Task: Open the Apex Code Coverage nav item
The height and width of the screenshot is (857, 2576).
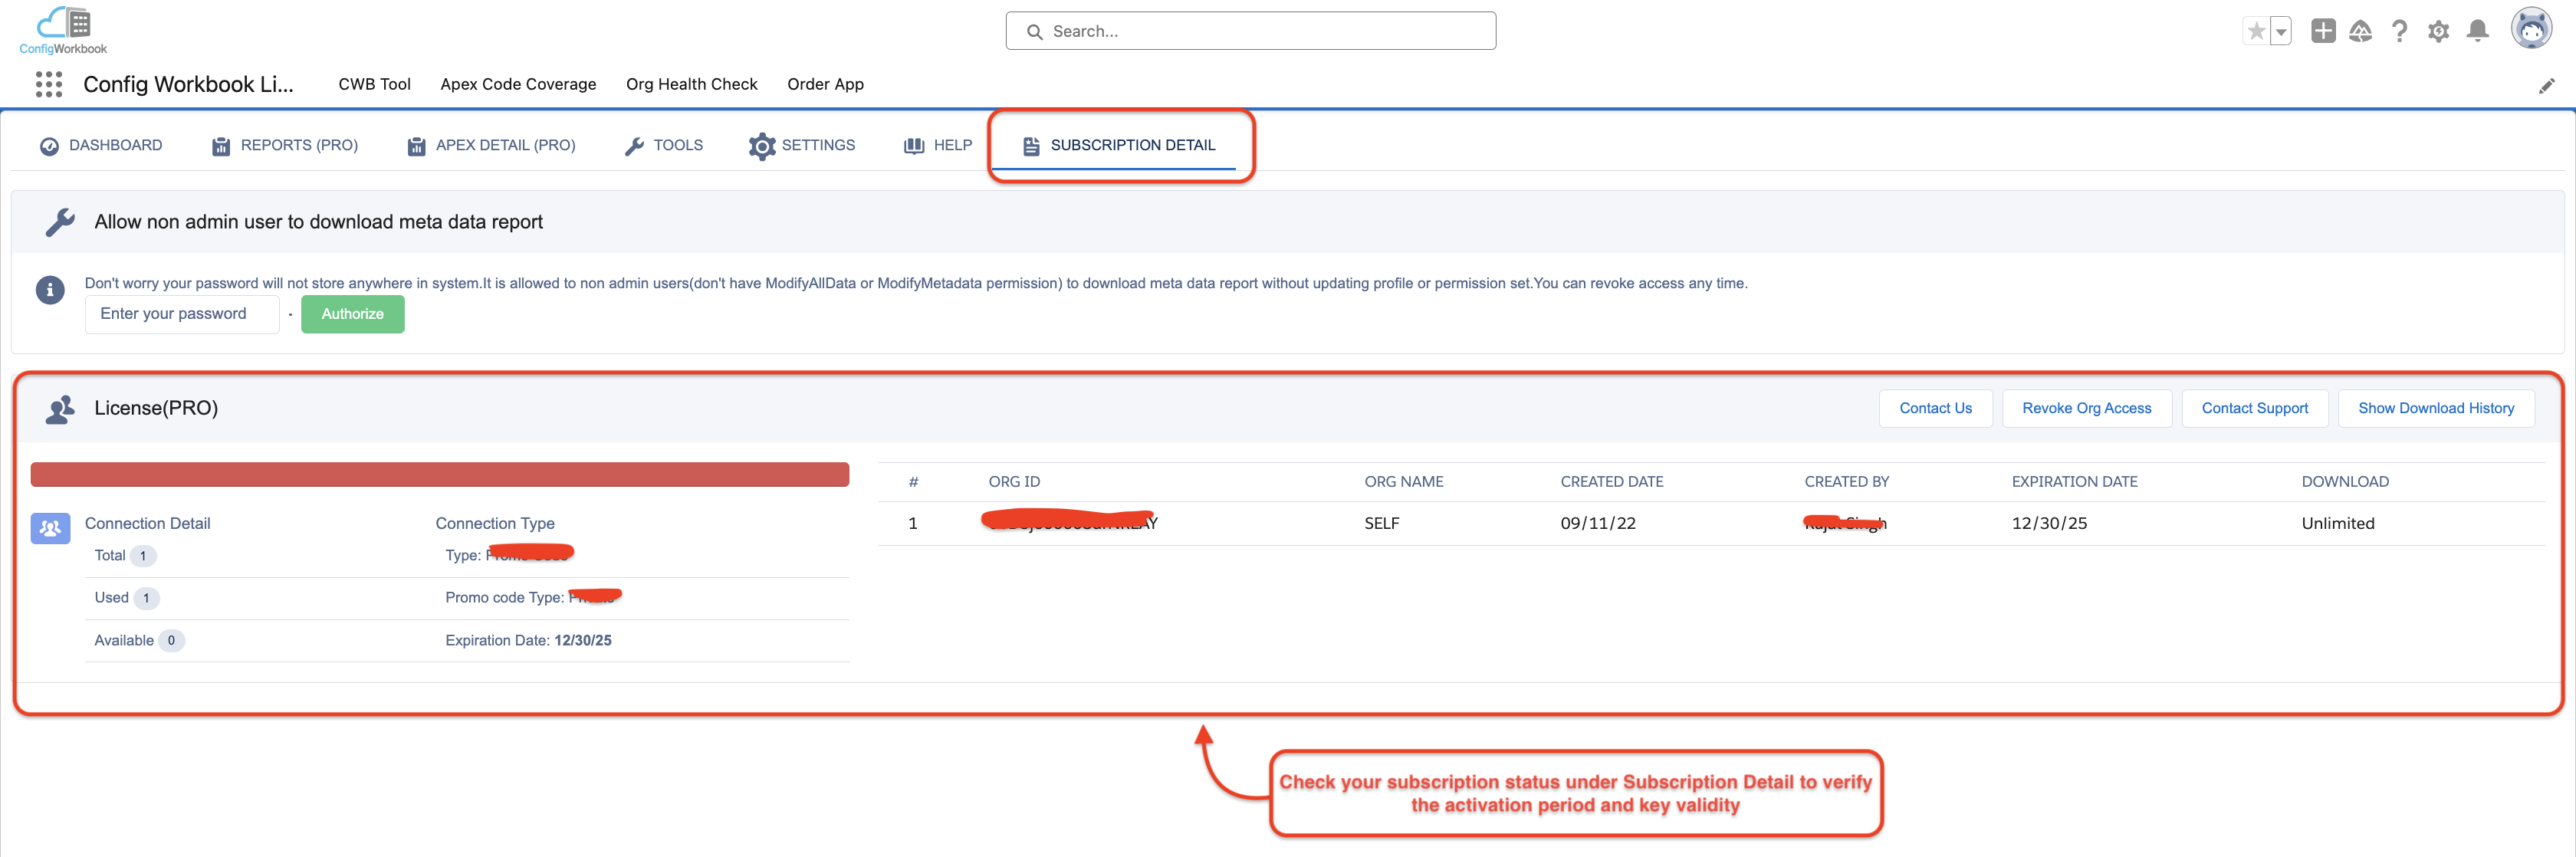Action: point(518,84)
